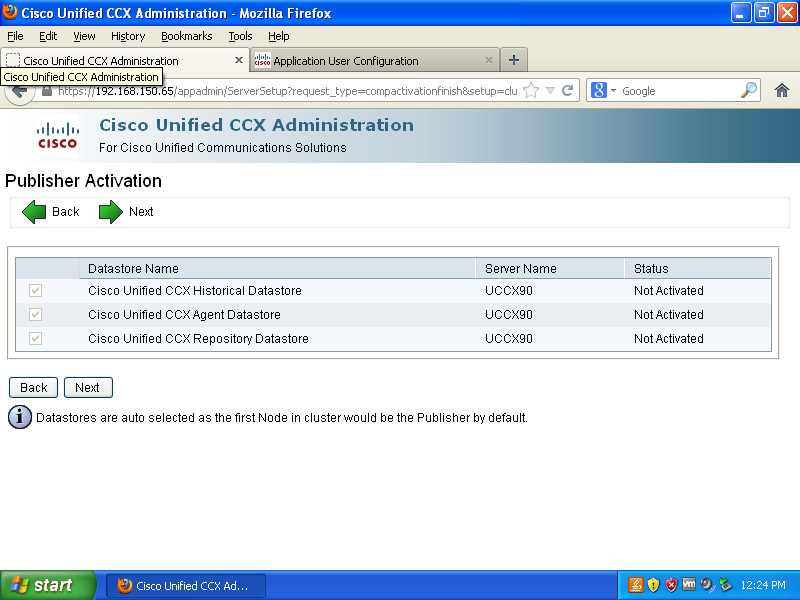Click 'Datastores are auto selected' info text
Screen dimensions: 800x600
pyautogui.click(x=282, y=418)
